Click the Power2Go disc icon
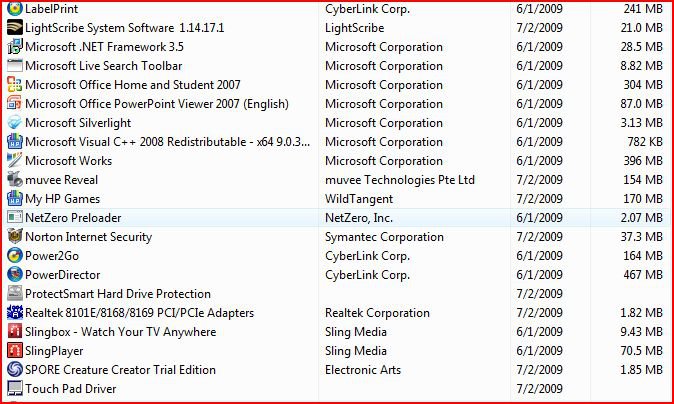The width and height of the screenshot is (674, 404). [x=15, y=256]
